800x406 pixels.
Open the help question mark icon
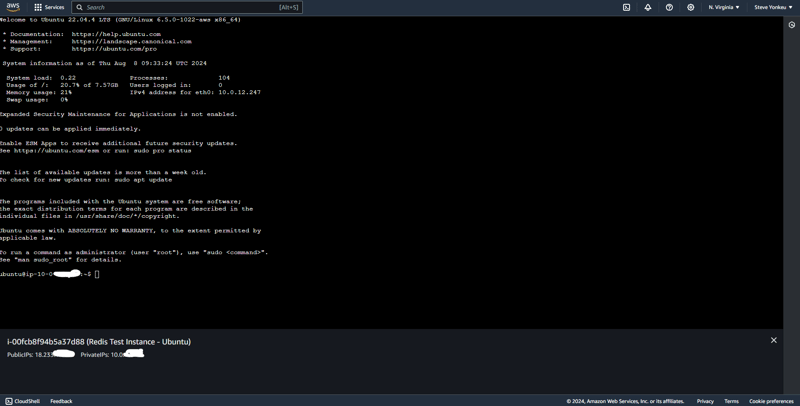[669, 7]
